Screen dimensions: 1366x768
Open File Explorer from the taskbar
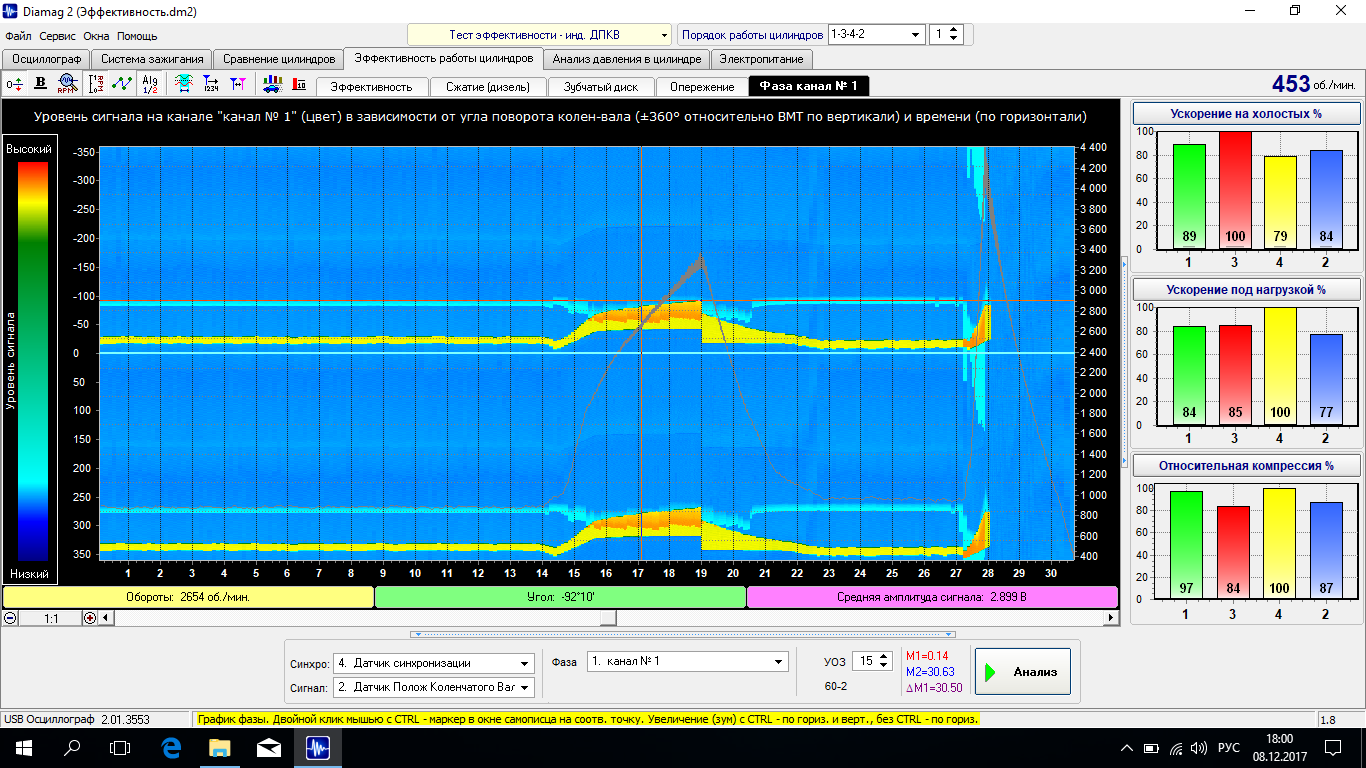pyautogui.click(x=220, y=747)
